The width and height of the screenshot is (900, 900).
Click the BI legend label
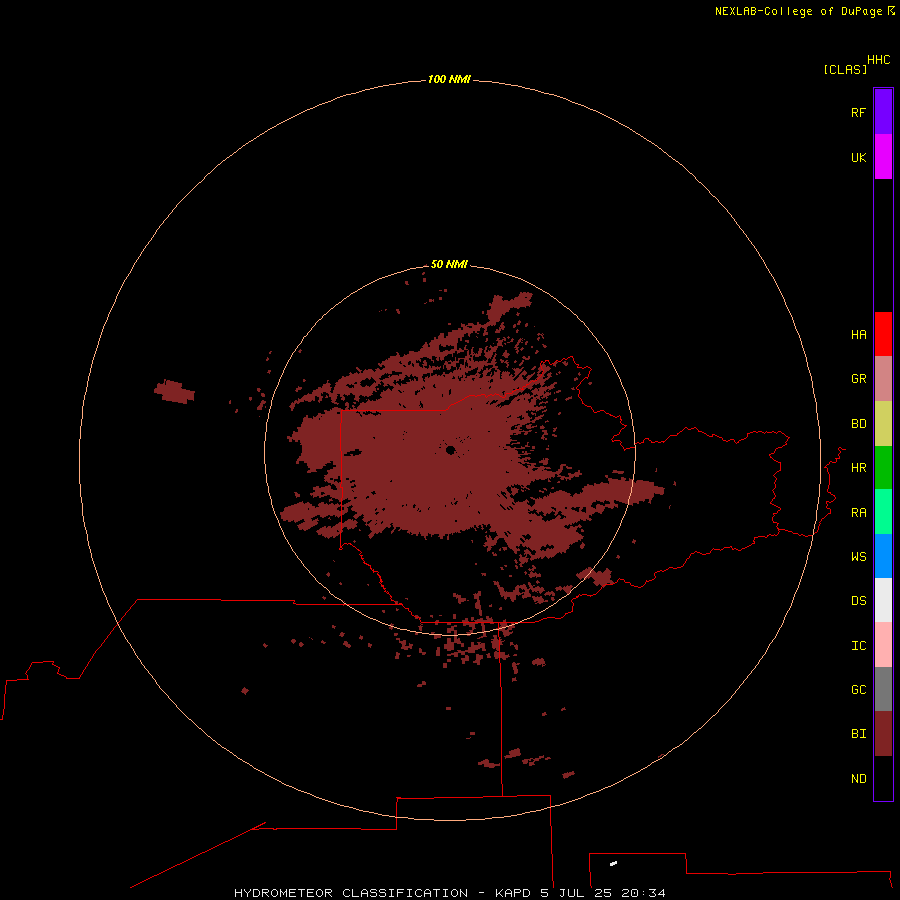pyautogui.click(x=858, y=734)
